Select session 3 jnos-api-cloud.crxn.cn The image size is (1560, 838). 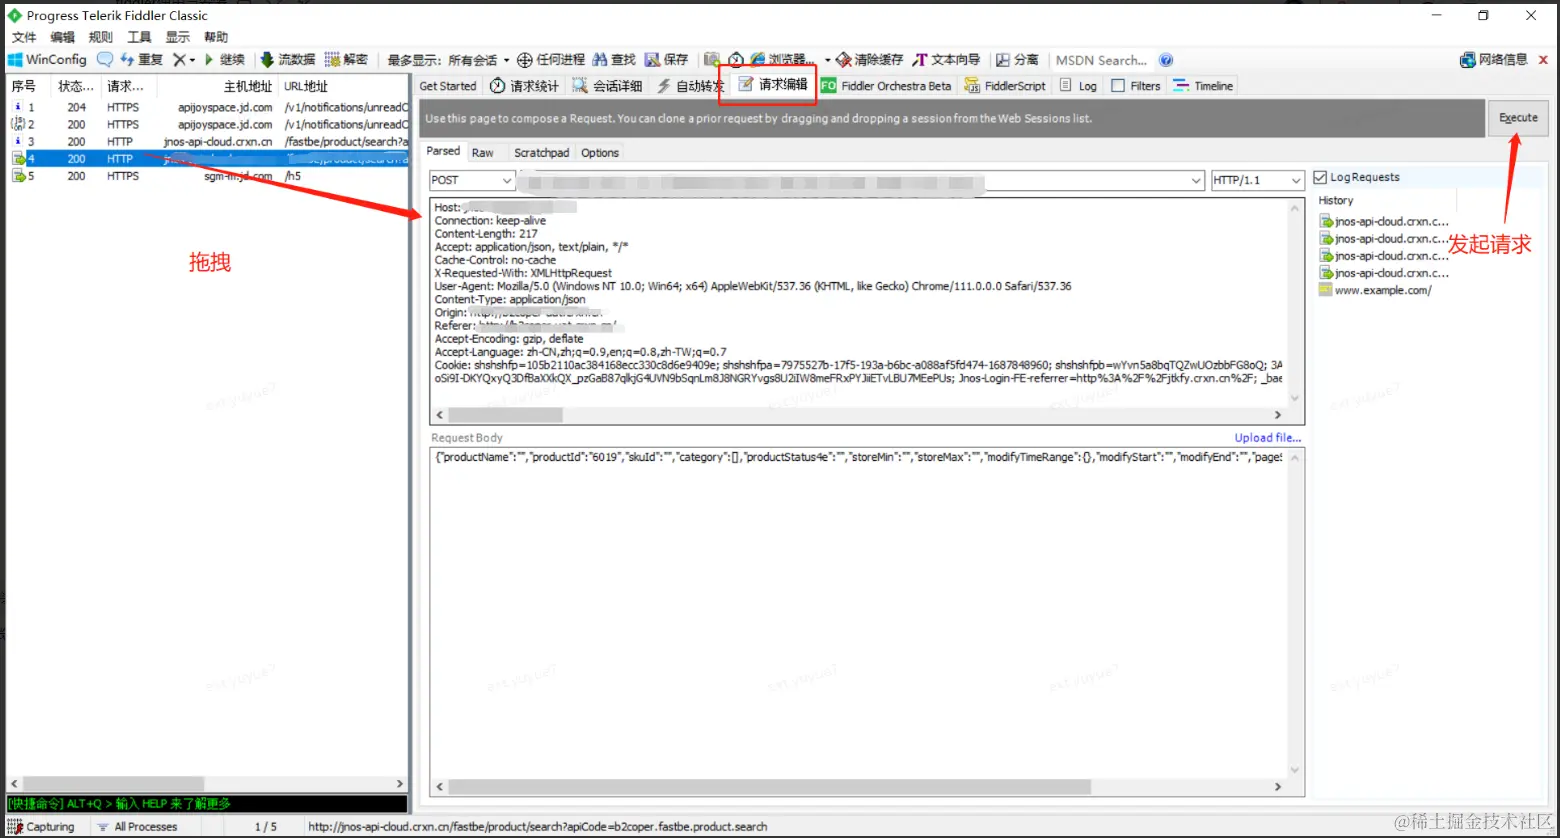(x=207, y=141)
